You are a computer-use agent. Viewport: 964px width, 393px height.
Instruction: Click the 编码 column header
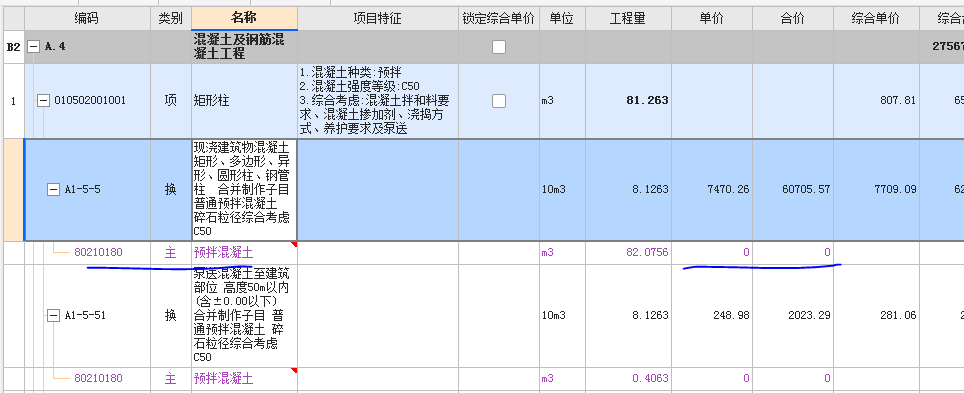[x=87, y=18]
